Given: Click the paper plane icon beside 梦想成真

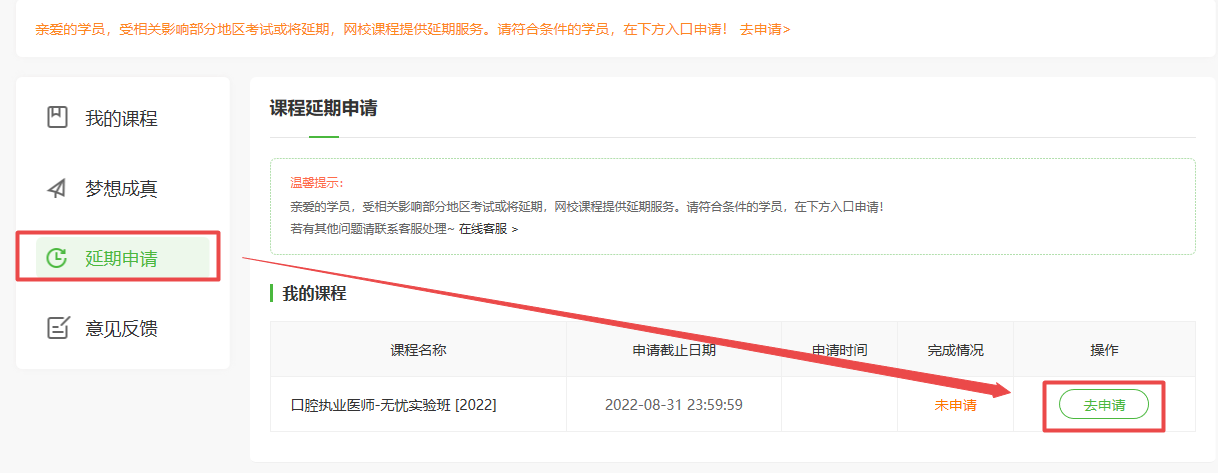Looking at the screenshot, I should (x=58, y=188).
